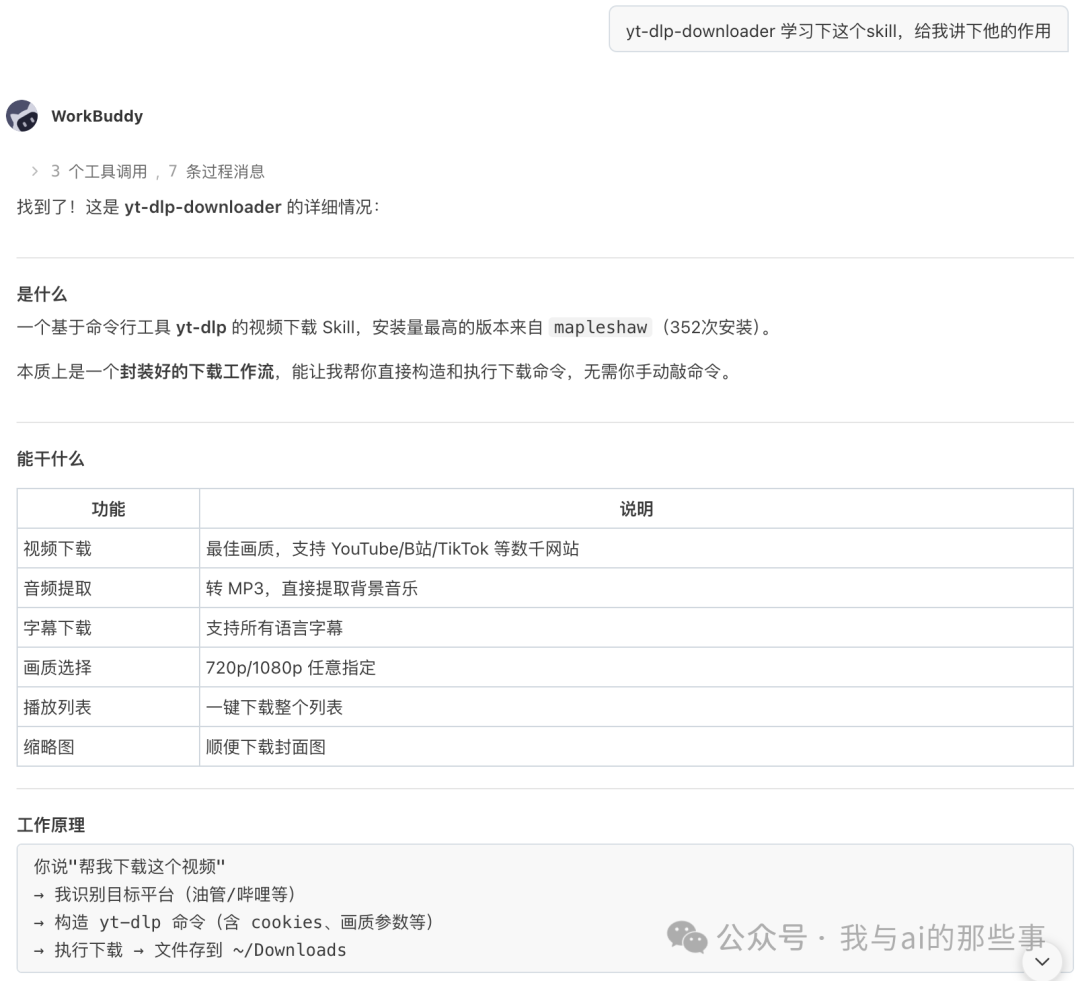Click the code line 我识别目标平台

[165, 894]
